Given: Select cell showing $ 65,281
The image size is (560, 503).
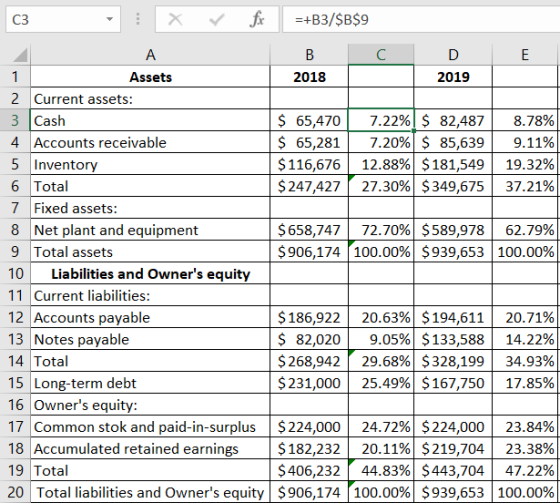Looking at the screenshot, I should [309, 142].
